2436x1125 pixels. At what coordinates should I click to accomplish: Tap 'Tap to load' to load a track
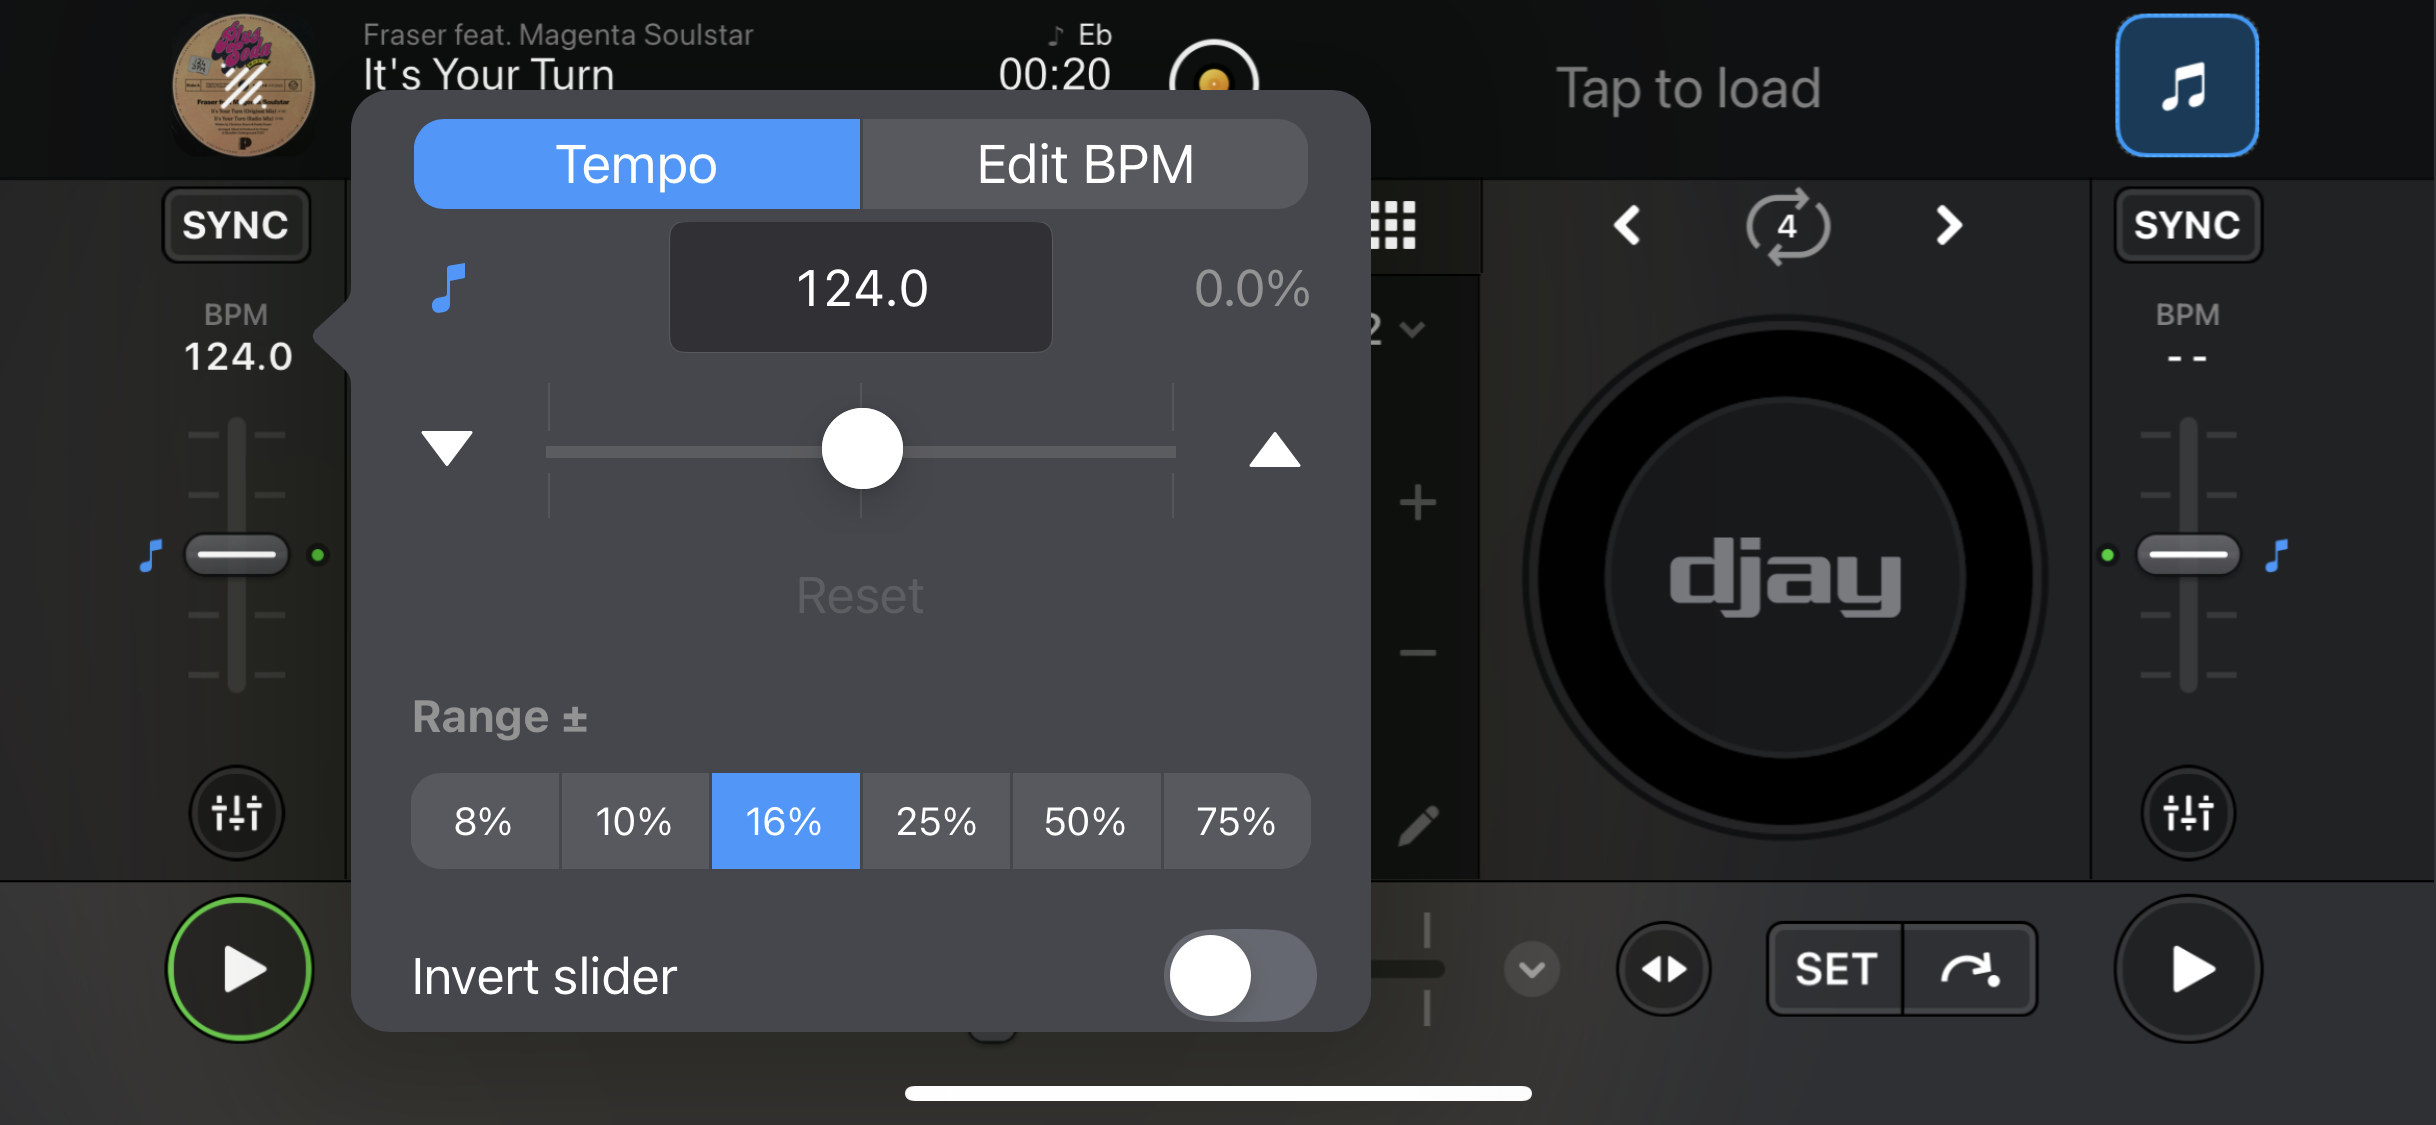(1688, 88)
